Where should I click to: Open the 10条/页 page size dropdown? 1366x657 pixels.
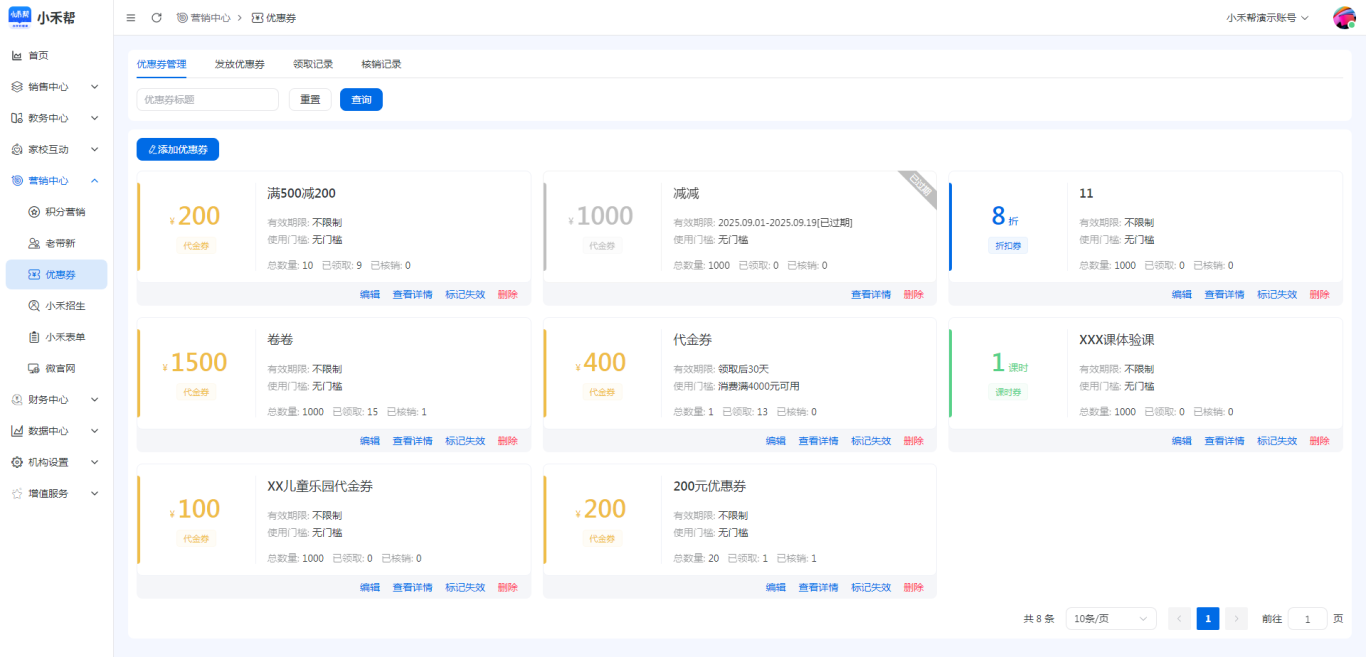click(x=1110, y=619)
